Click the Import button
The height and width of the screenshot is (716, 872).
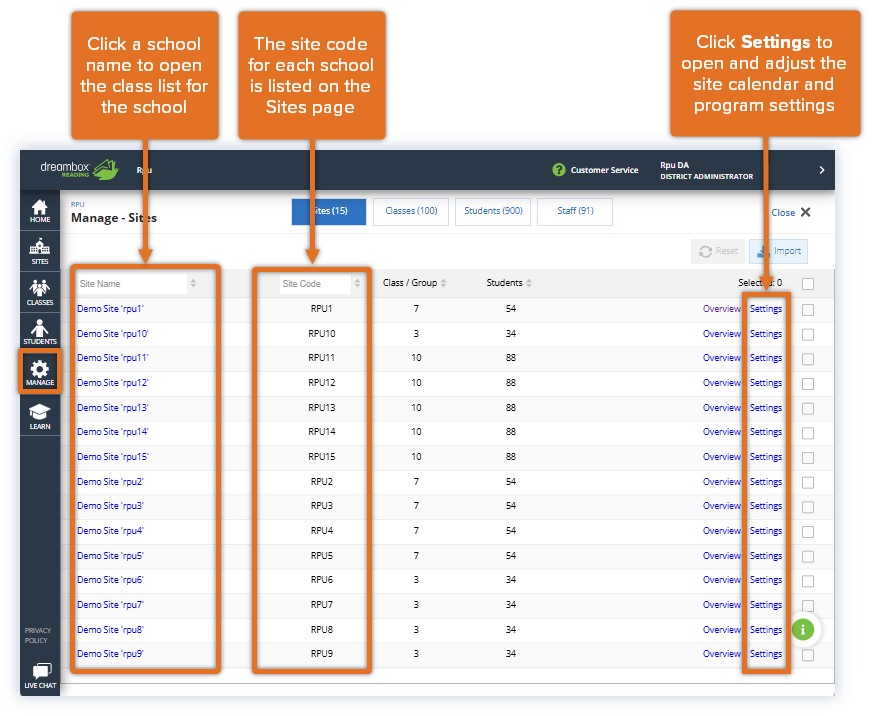[779, 251]
